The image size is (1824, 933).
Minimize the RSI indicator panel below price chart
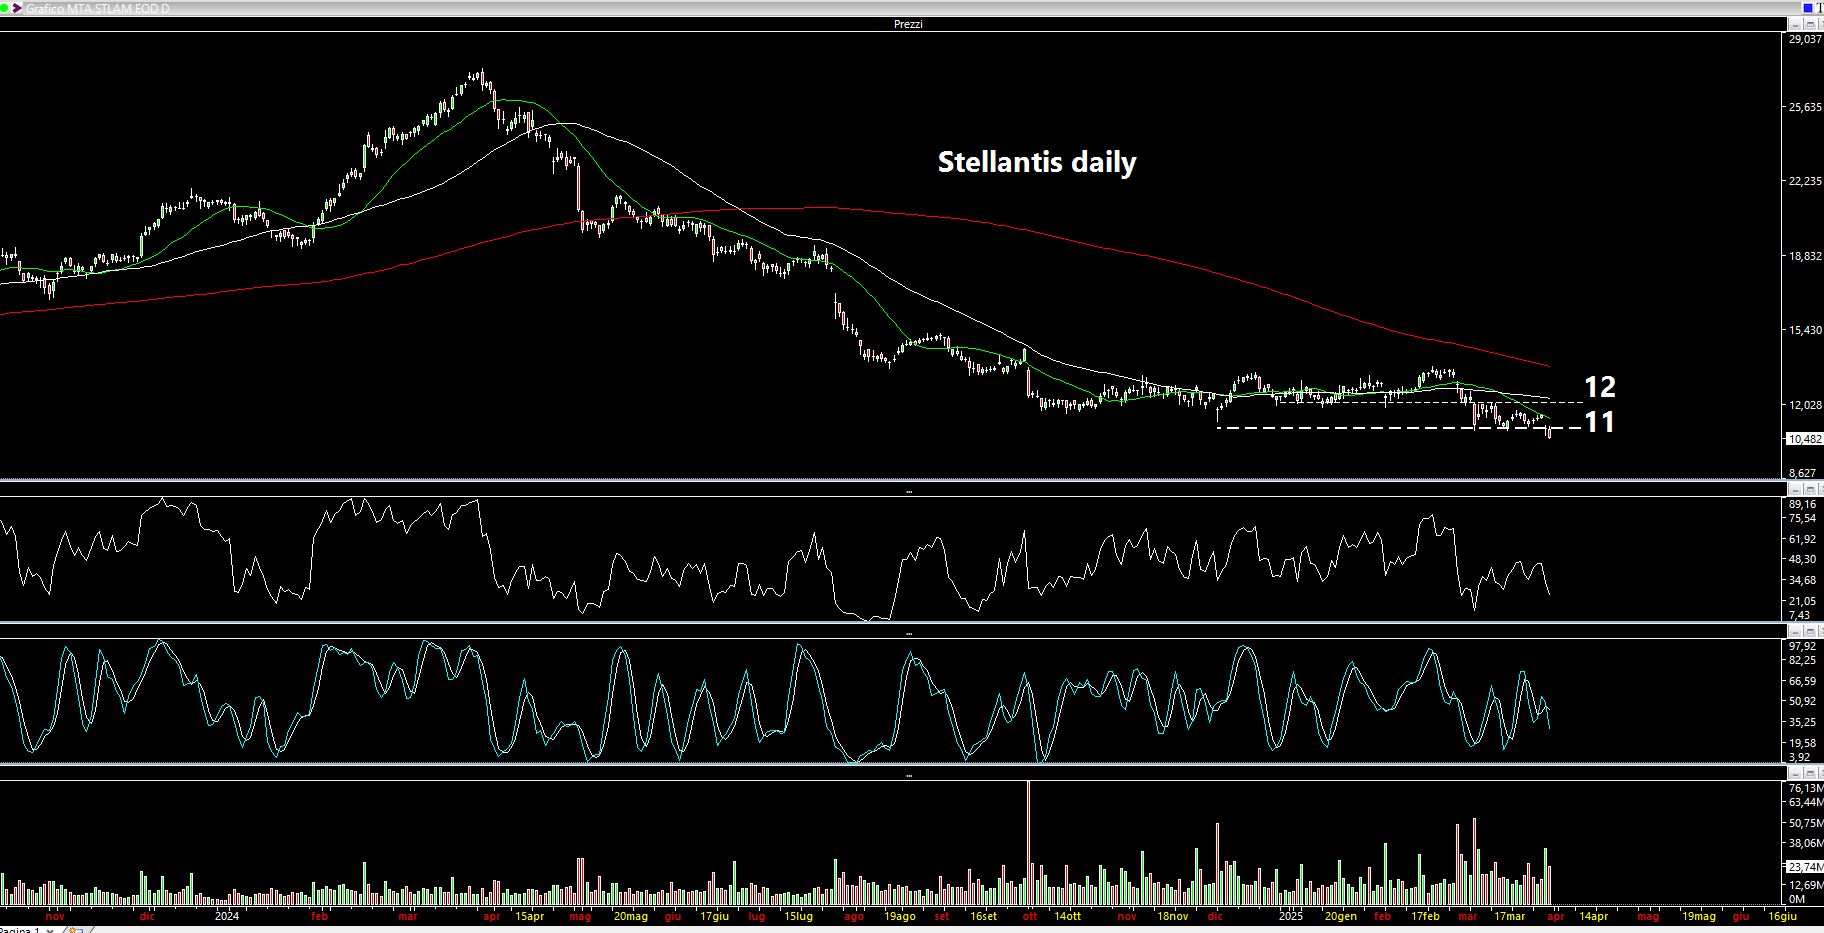pos(1795,489)
